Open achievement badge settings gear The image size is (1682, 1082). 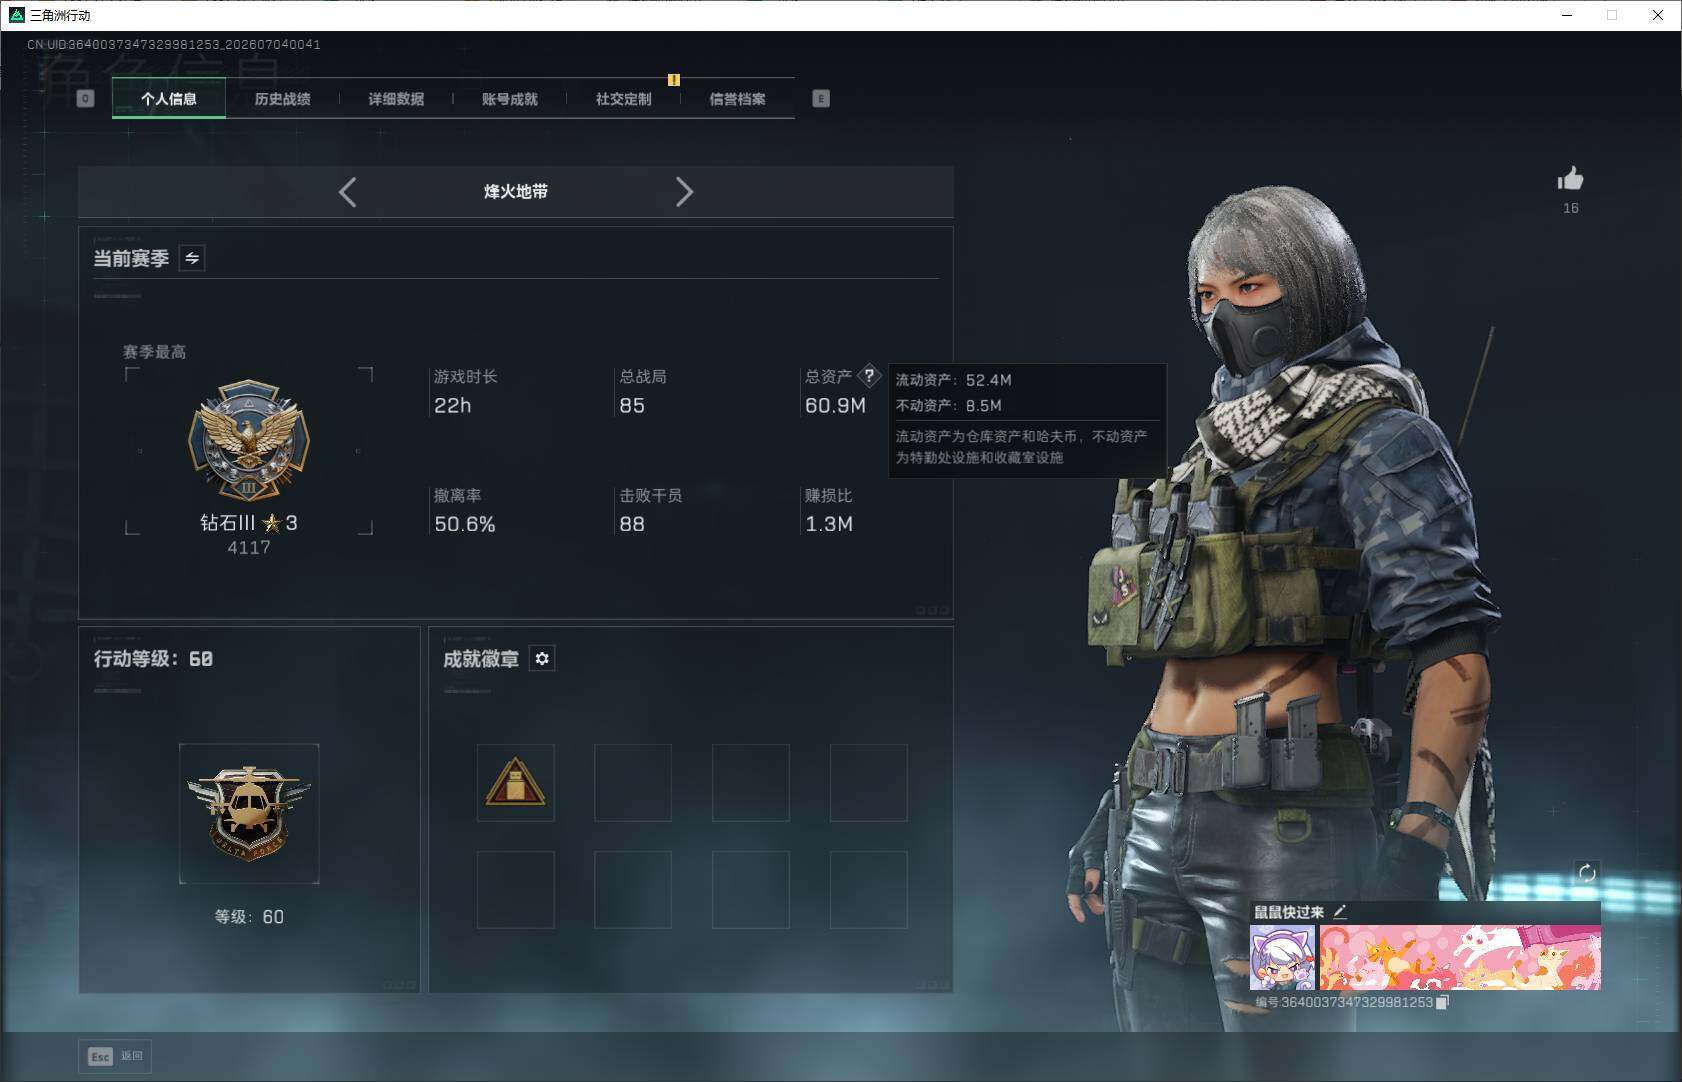[x=542, y=658]
